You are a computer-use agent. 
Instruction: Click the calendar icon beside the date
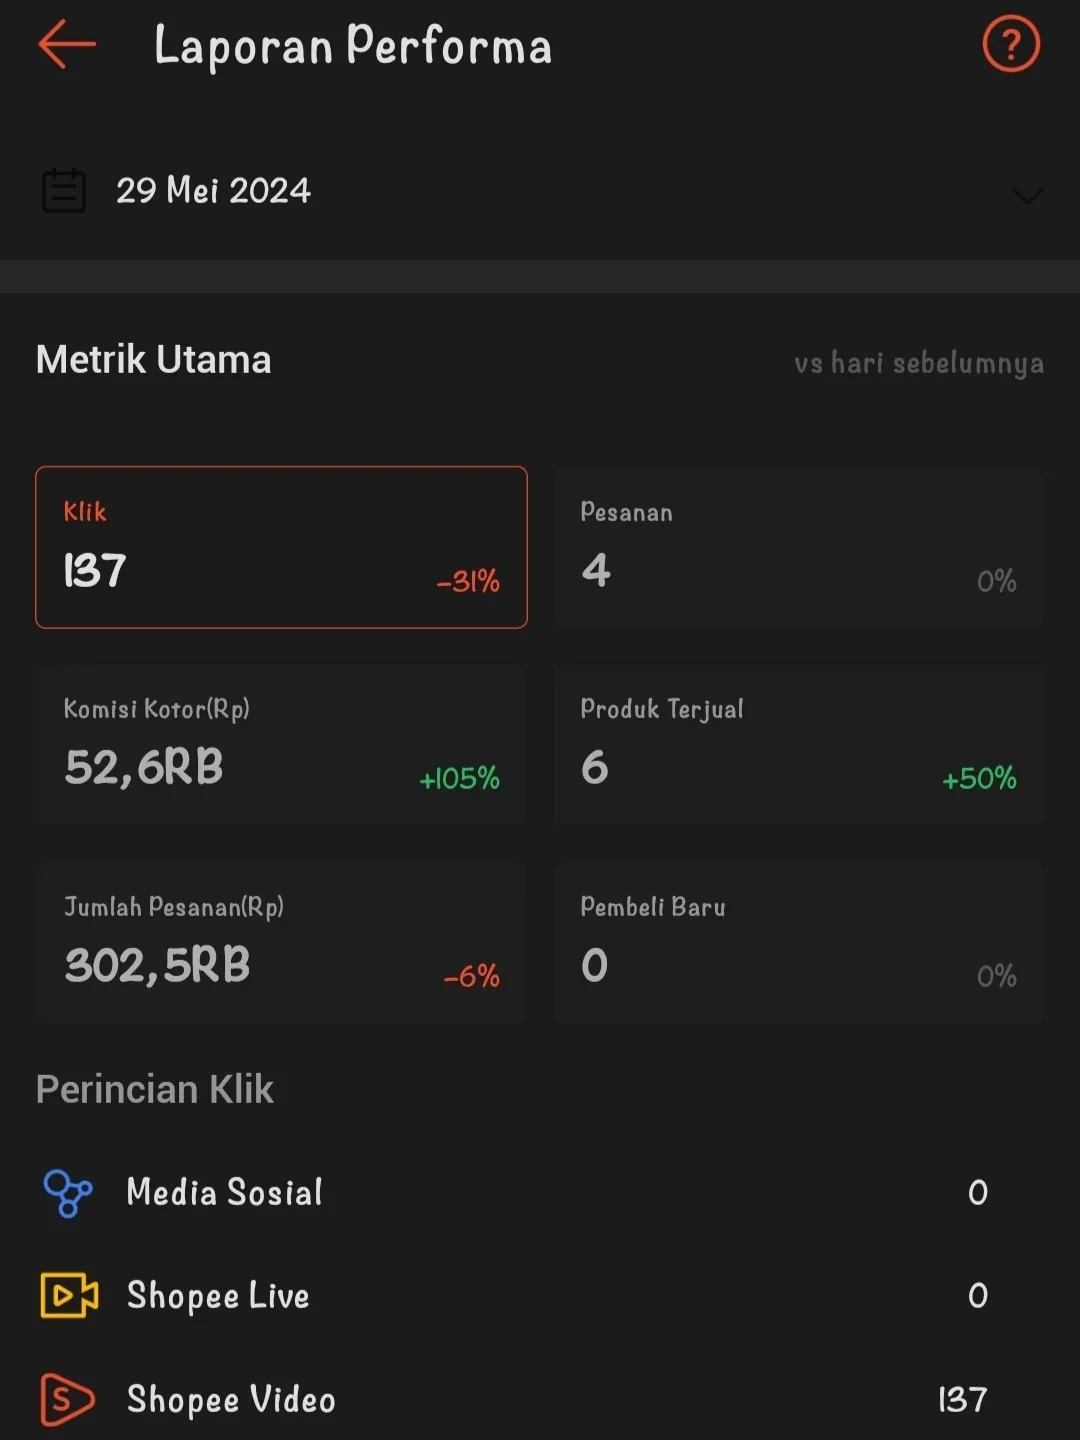[64, 190]
